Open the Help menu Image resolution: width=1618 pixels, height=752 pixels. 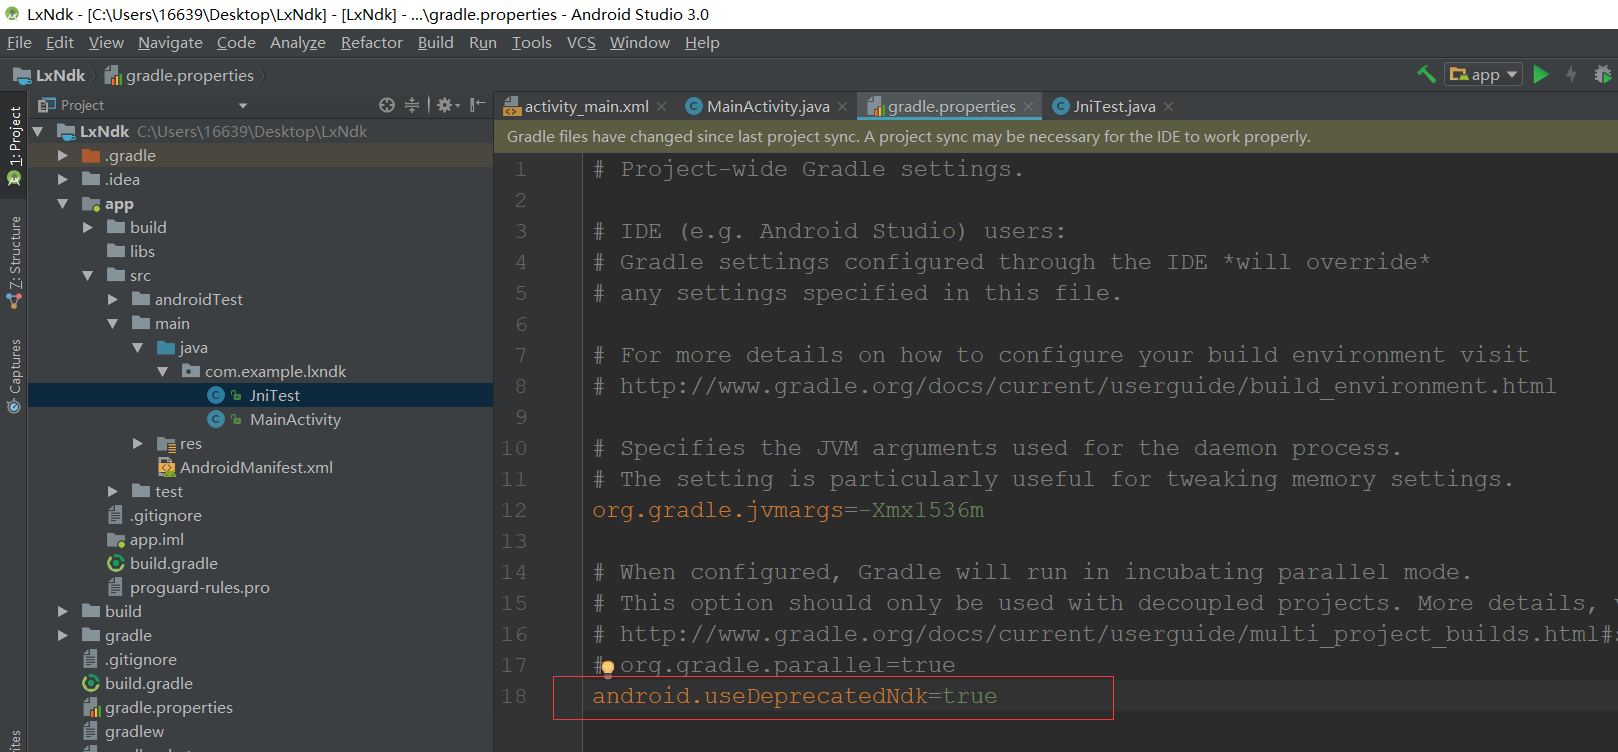tap(702, 42)
